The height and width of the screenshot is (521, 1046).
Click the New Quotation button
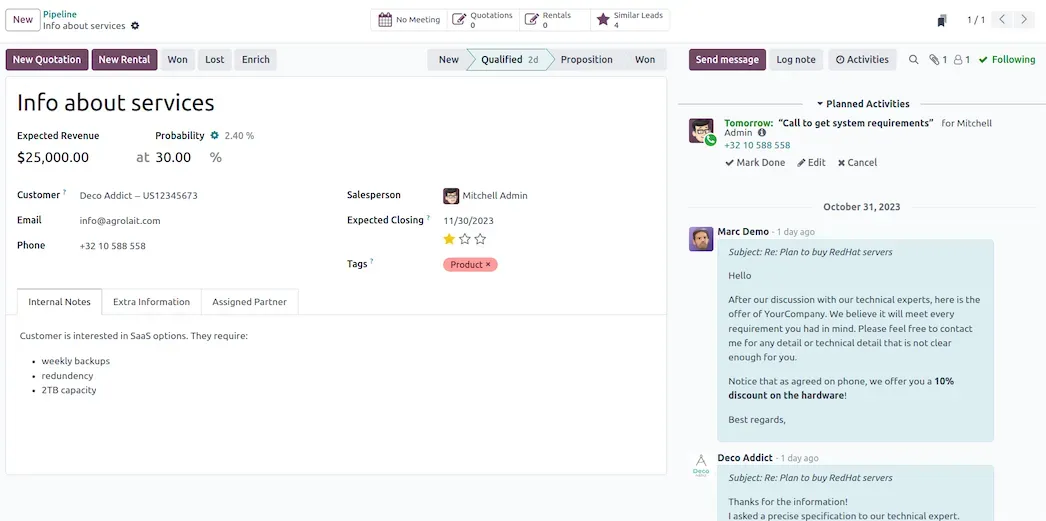(x=47, y=60)
